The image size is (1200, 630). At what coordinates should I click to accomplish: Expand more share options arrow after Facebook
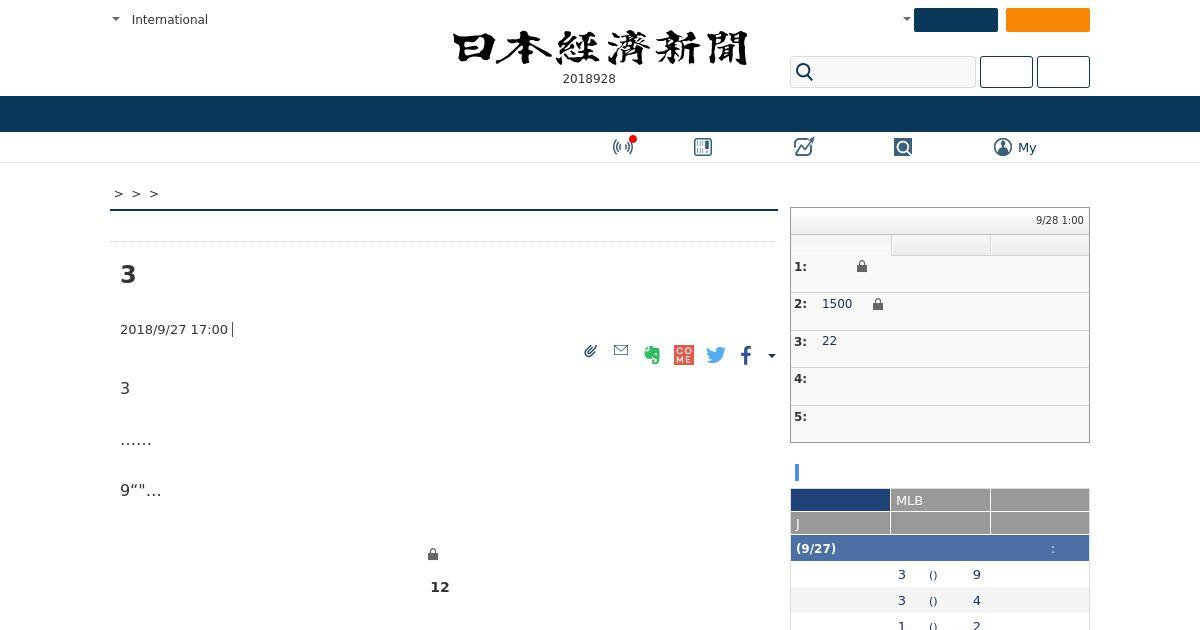pos(771,355)
